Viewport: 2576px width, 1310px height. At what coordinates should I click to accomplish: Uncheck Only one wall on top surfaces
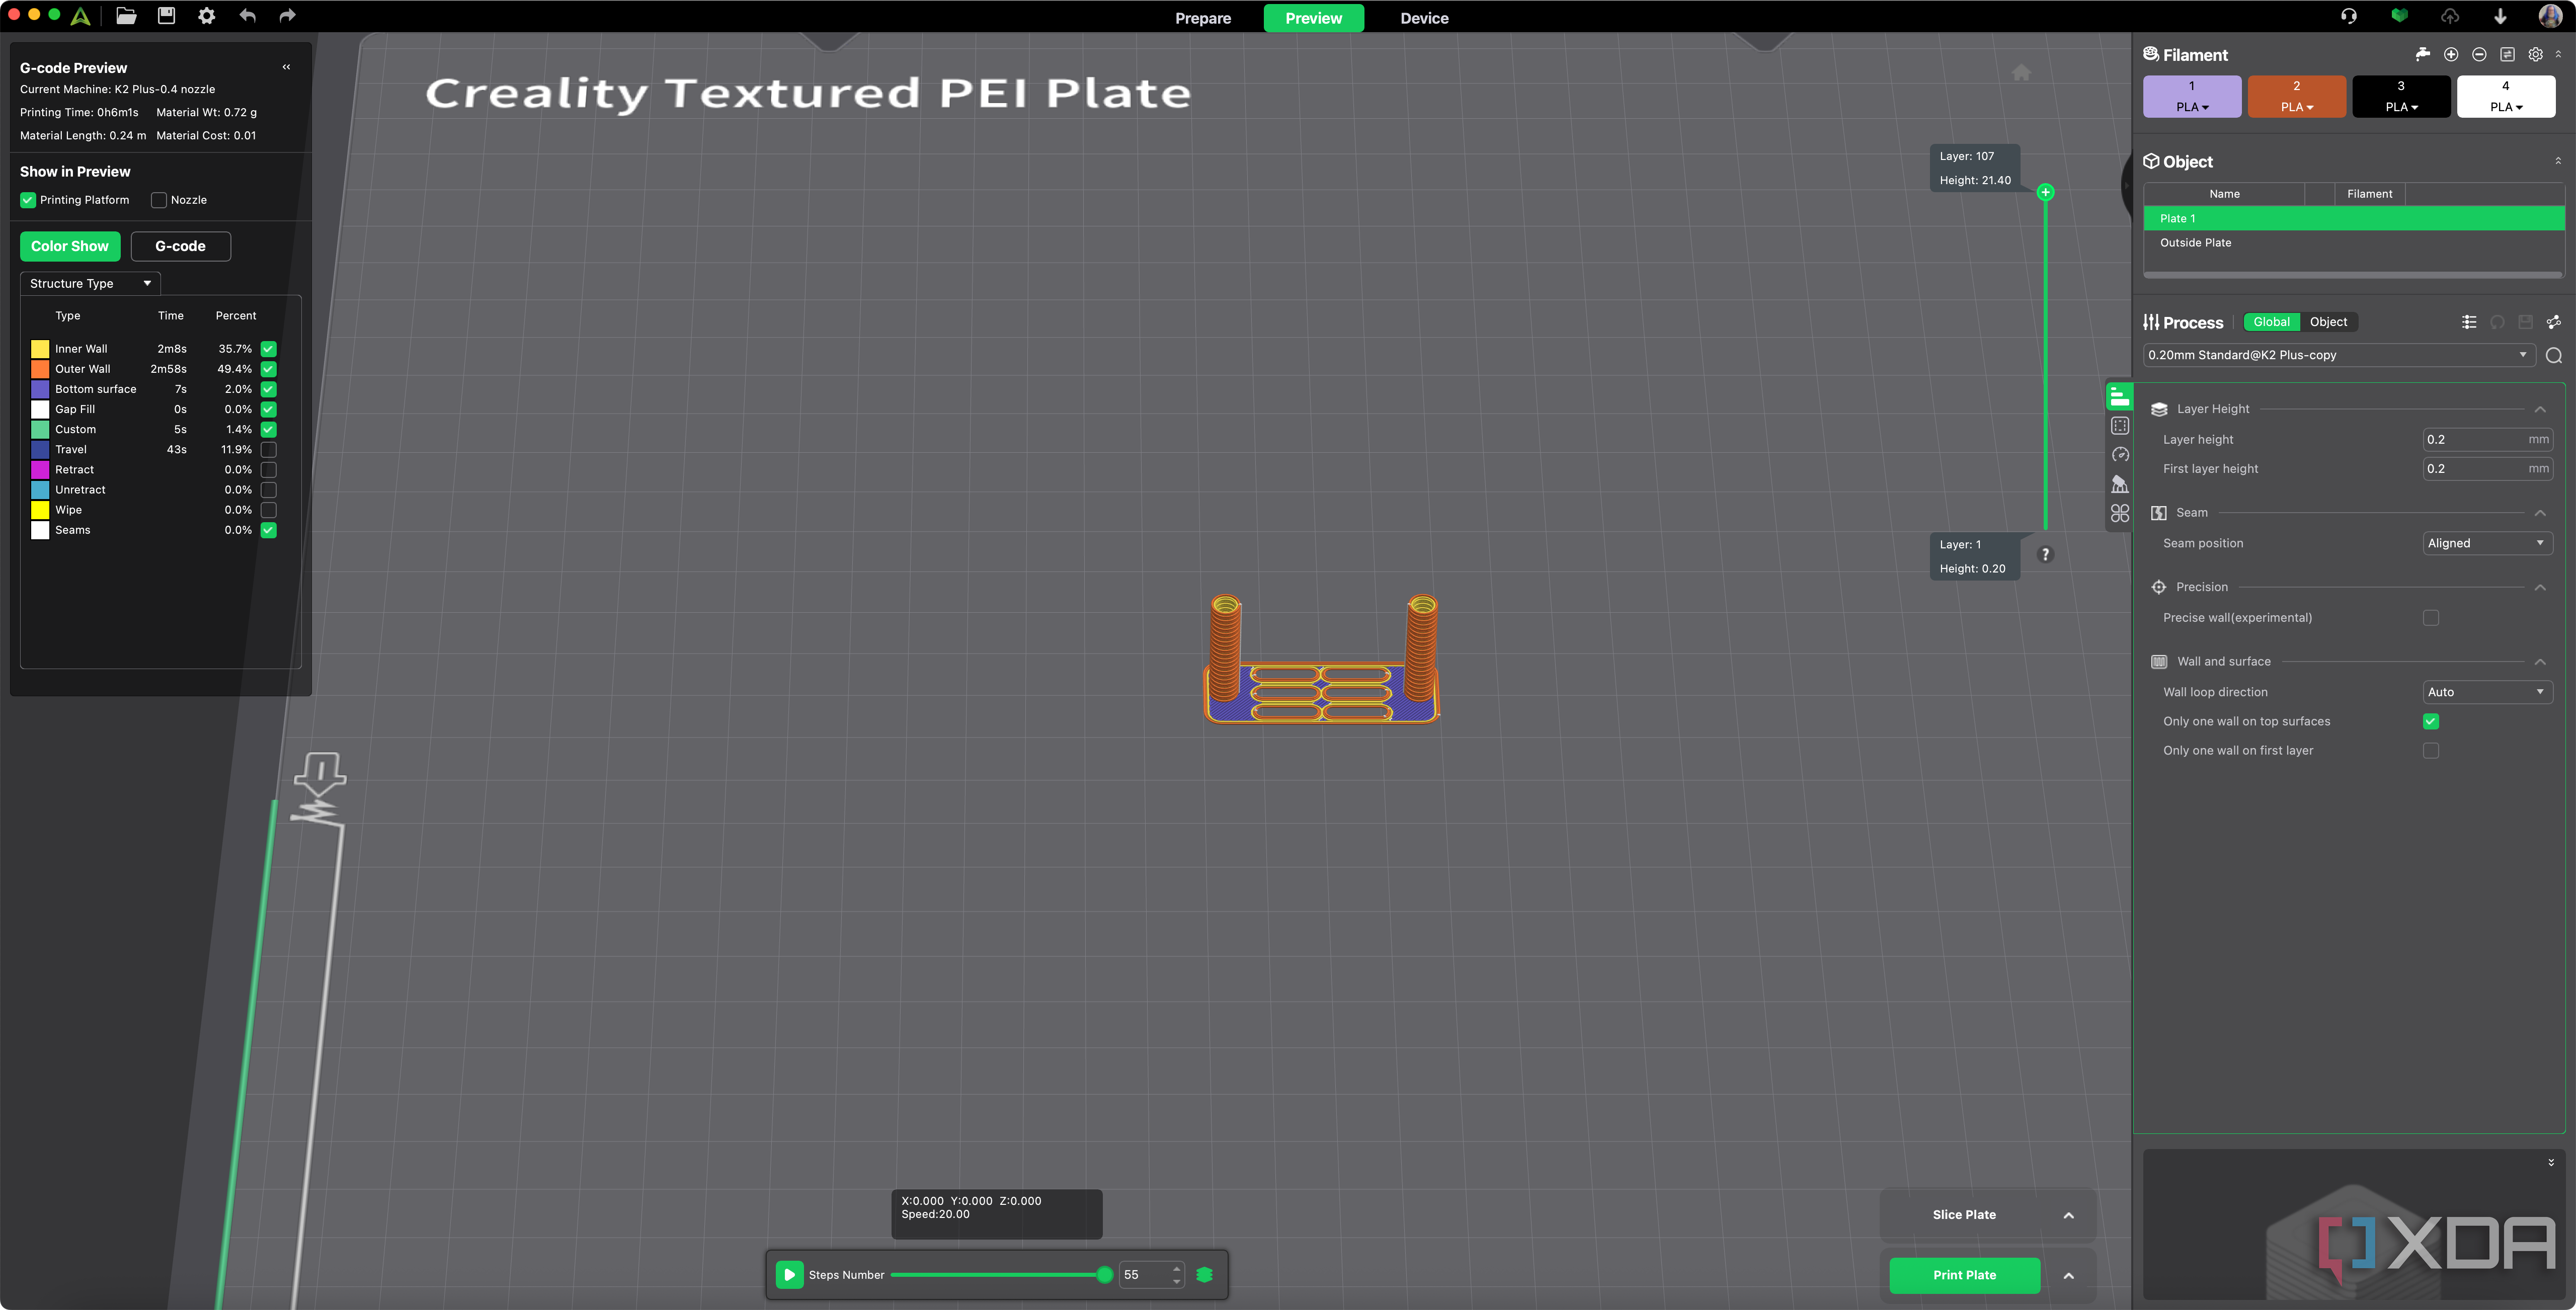[2430, 722]
